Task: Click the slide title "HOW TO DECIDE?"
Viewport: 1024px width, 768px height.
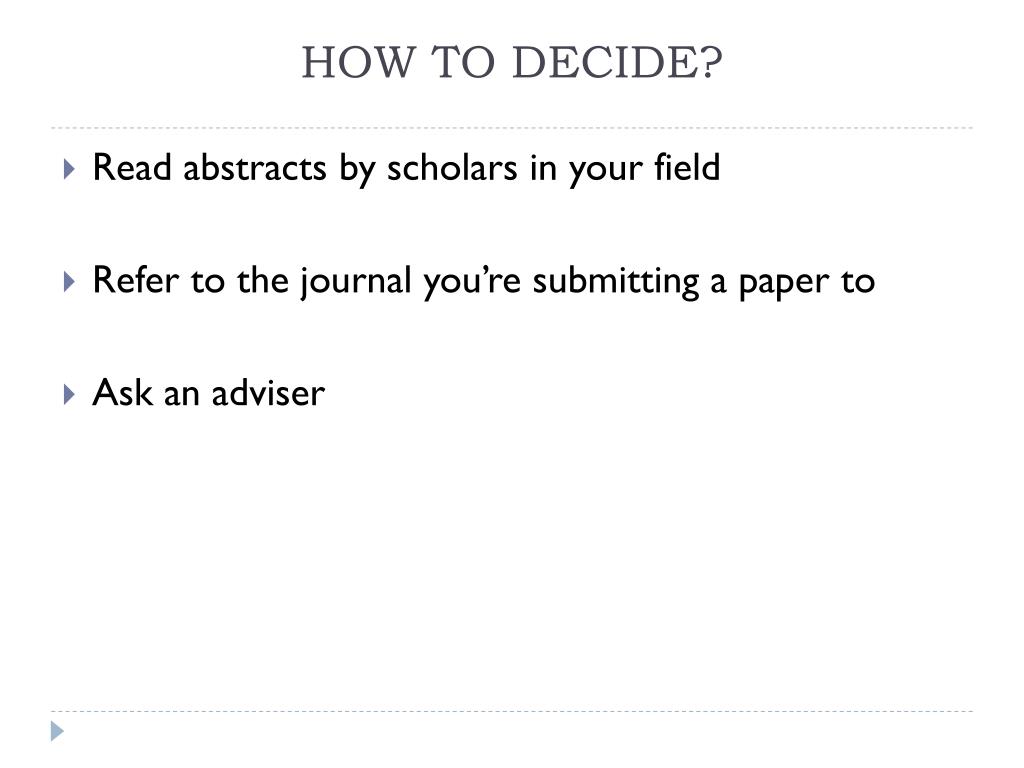Action: tap(511, 65)
